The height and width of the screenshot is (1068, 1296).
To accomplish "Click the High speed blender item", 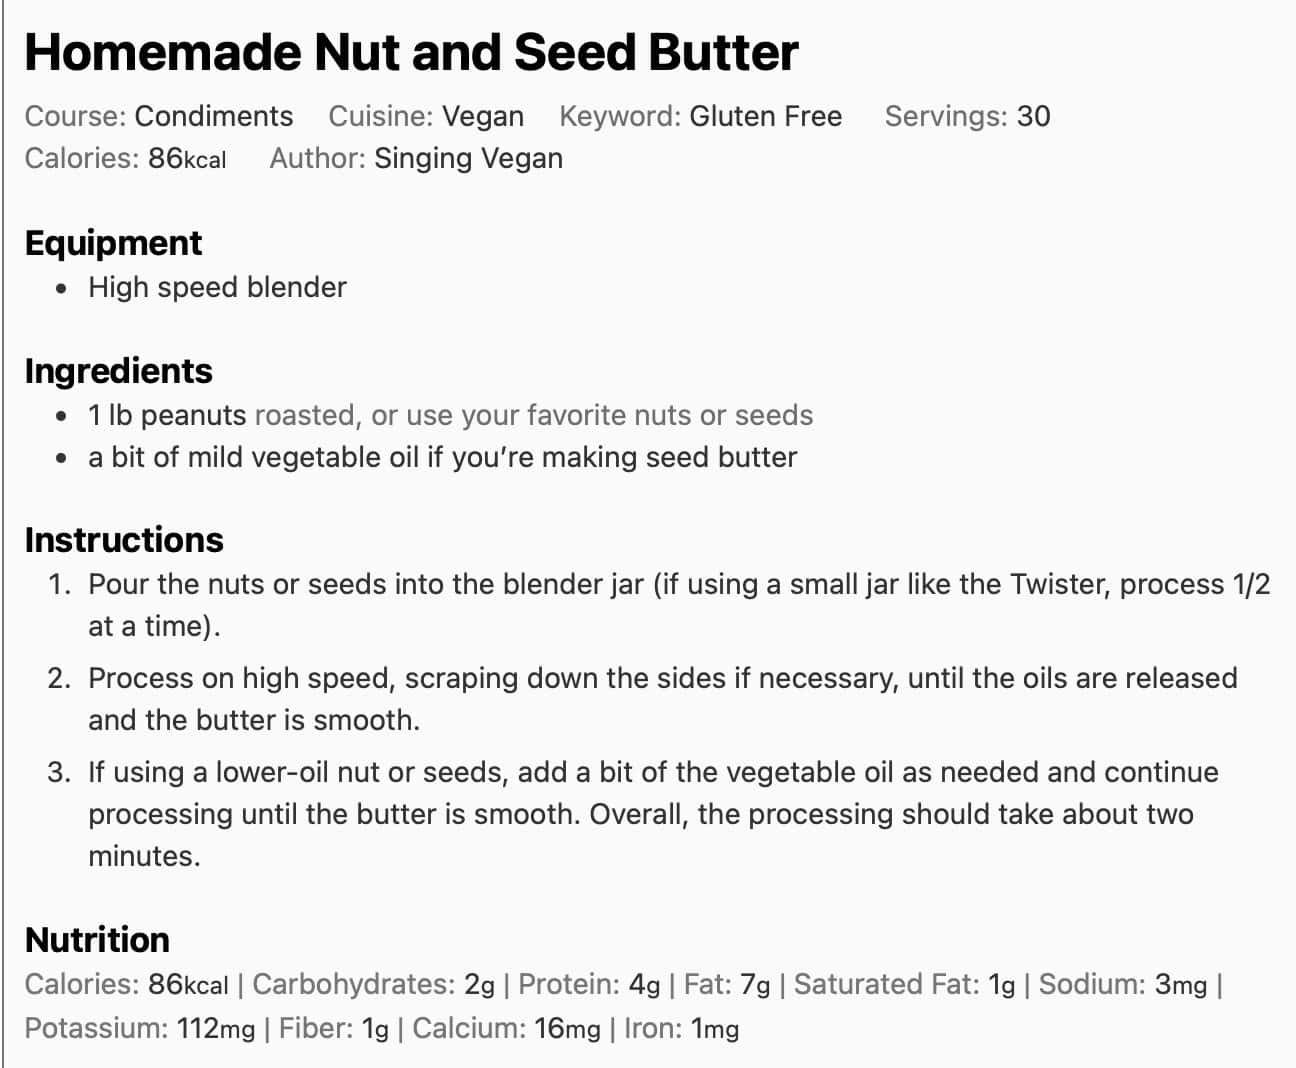I will (217, 287).
